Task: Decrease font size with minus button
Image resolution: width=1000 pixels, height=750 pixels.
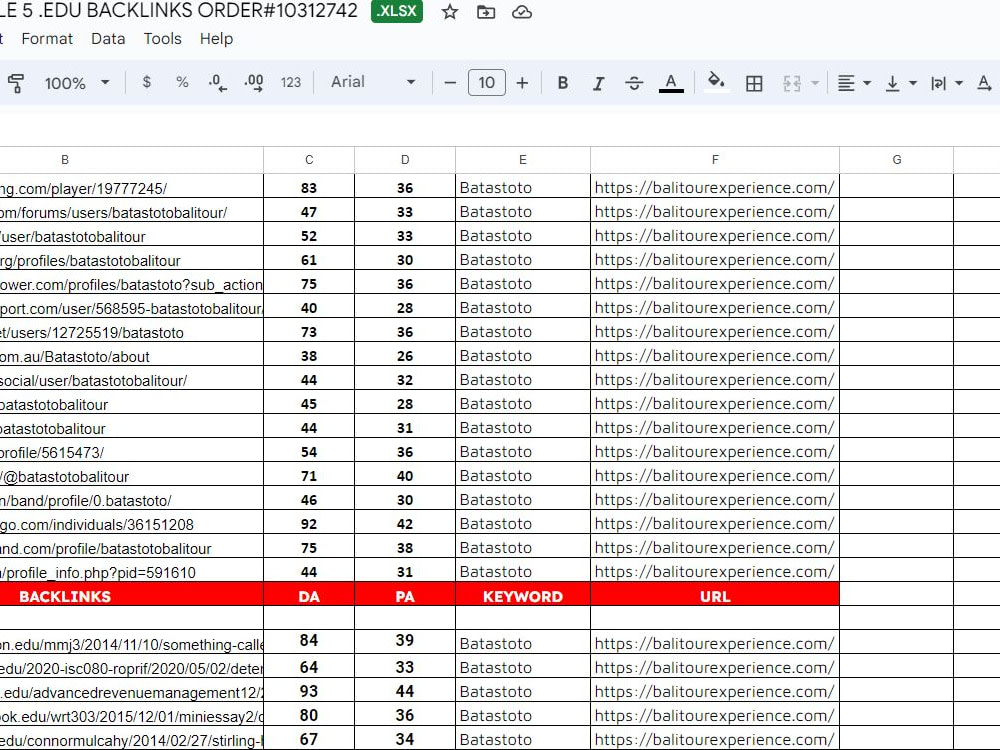Action: click(x=450, y=83)
